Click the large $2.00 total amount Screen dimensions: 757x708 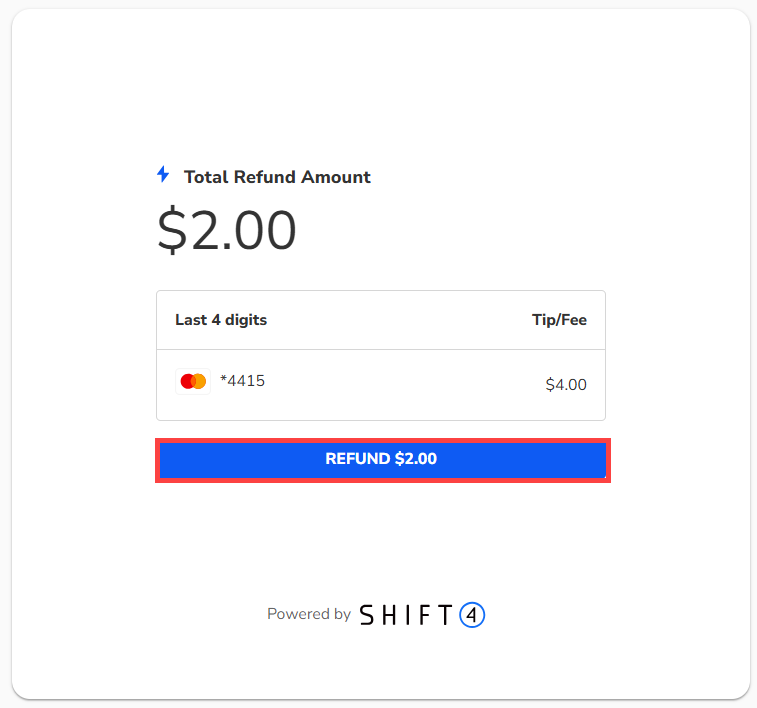pos(227,230)
